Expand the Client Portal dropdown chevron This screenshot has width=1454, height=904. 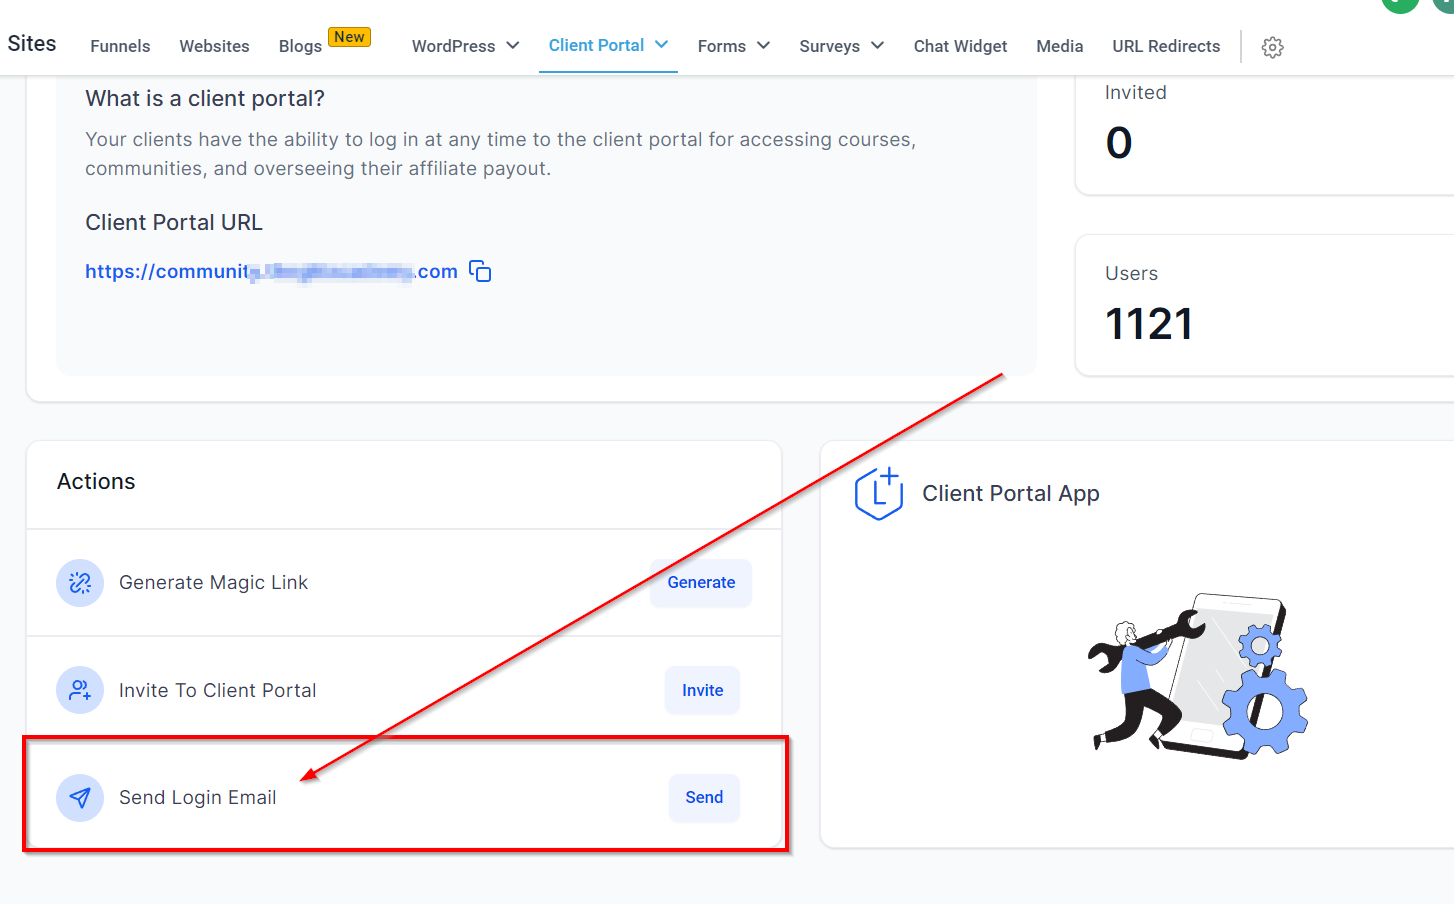coord(661,45)
